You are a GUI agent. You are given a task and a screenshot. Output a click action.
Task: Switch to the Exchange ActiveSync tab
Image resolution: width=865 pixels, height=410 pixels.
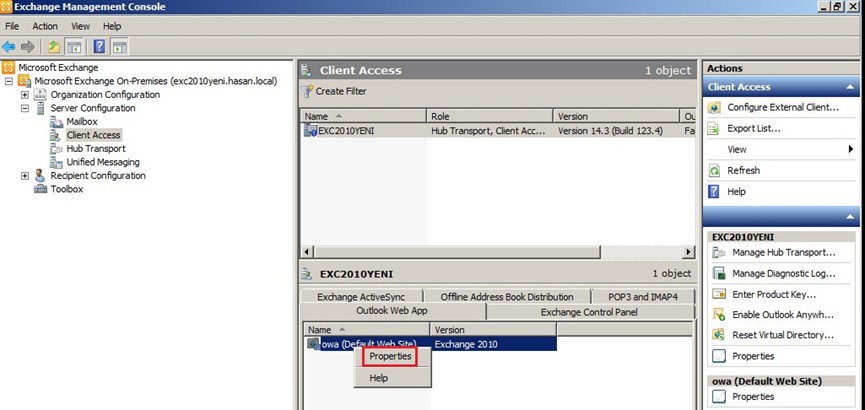(x=361, y=297)
